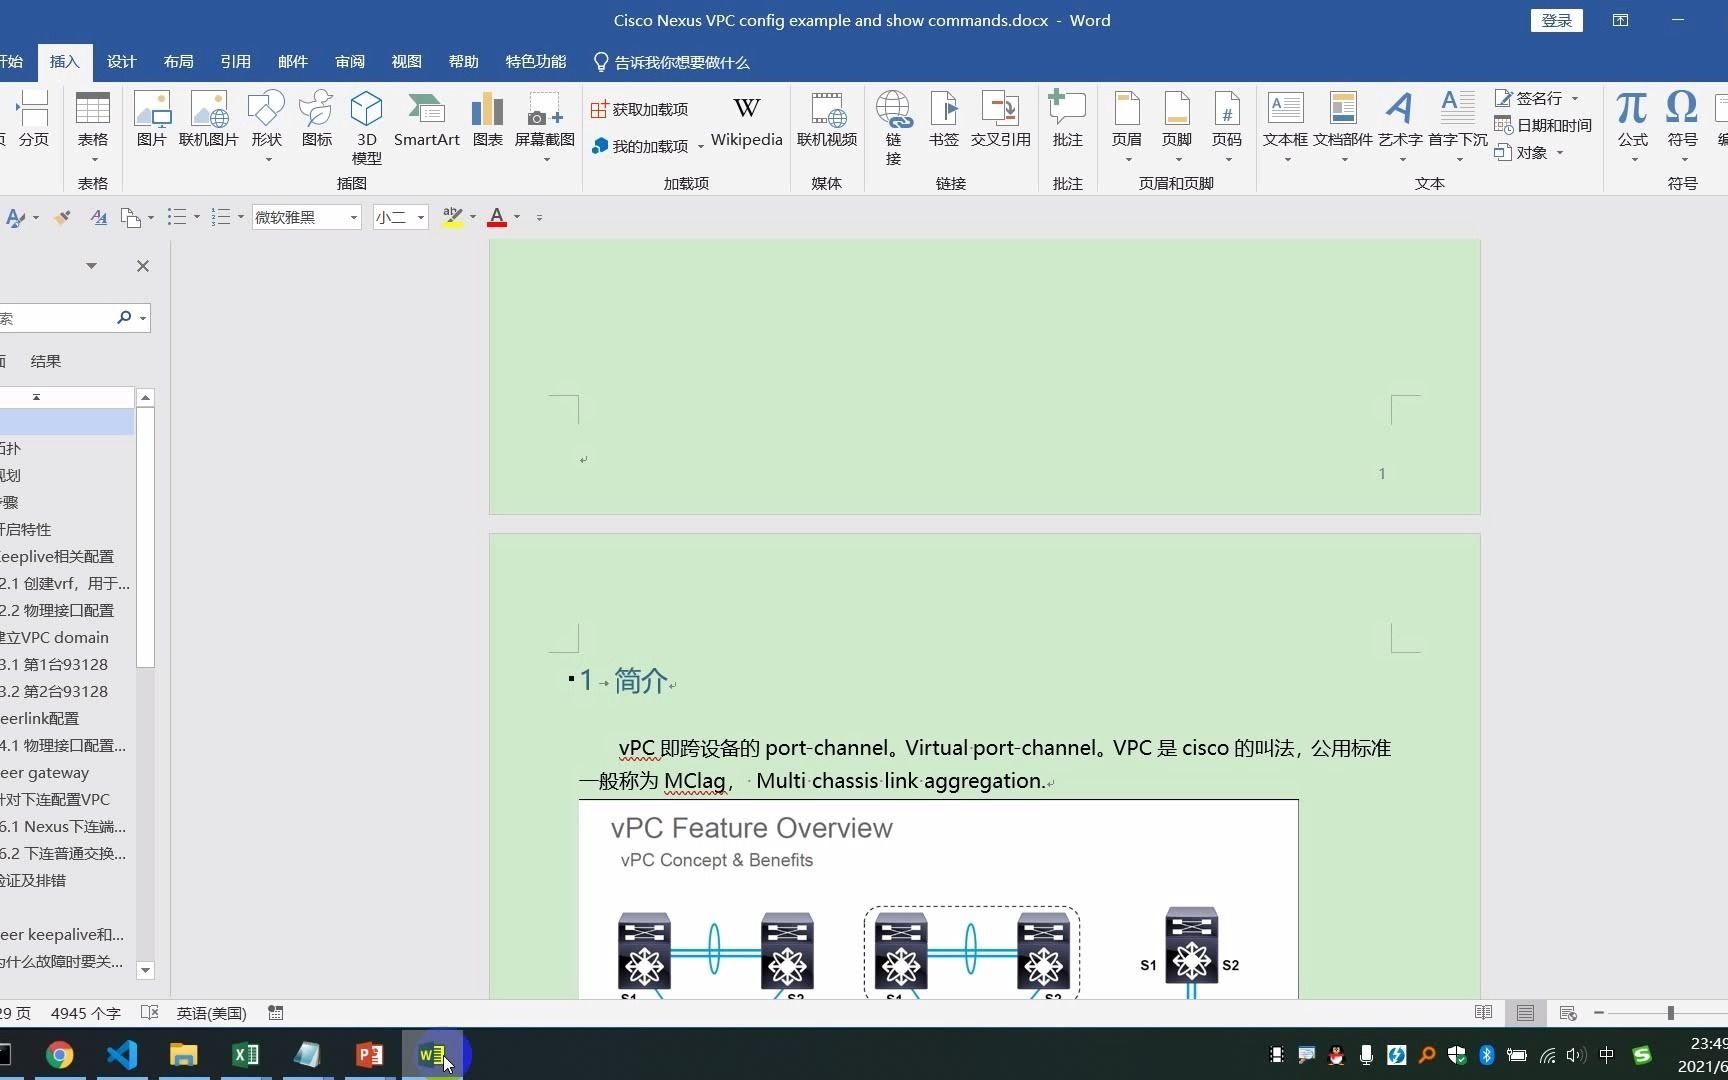Open the bullet list dropdown arrow

click(x=196, y=217)
